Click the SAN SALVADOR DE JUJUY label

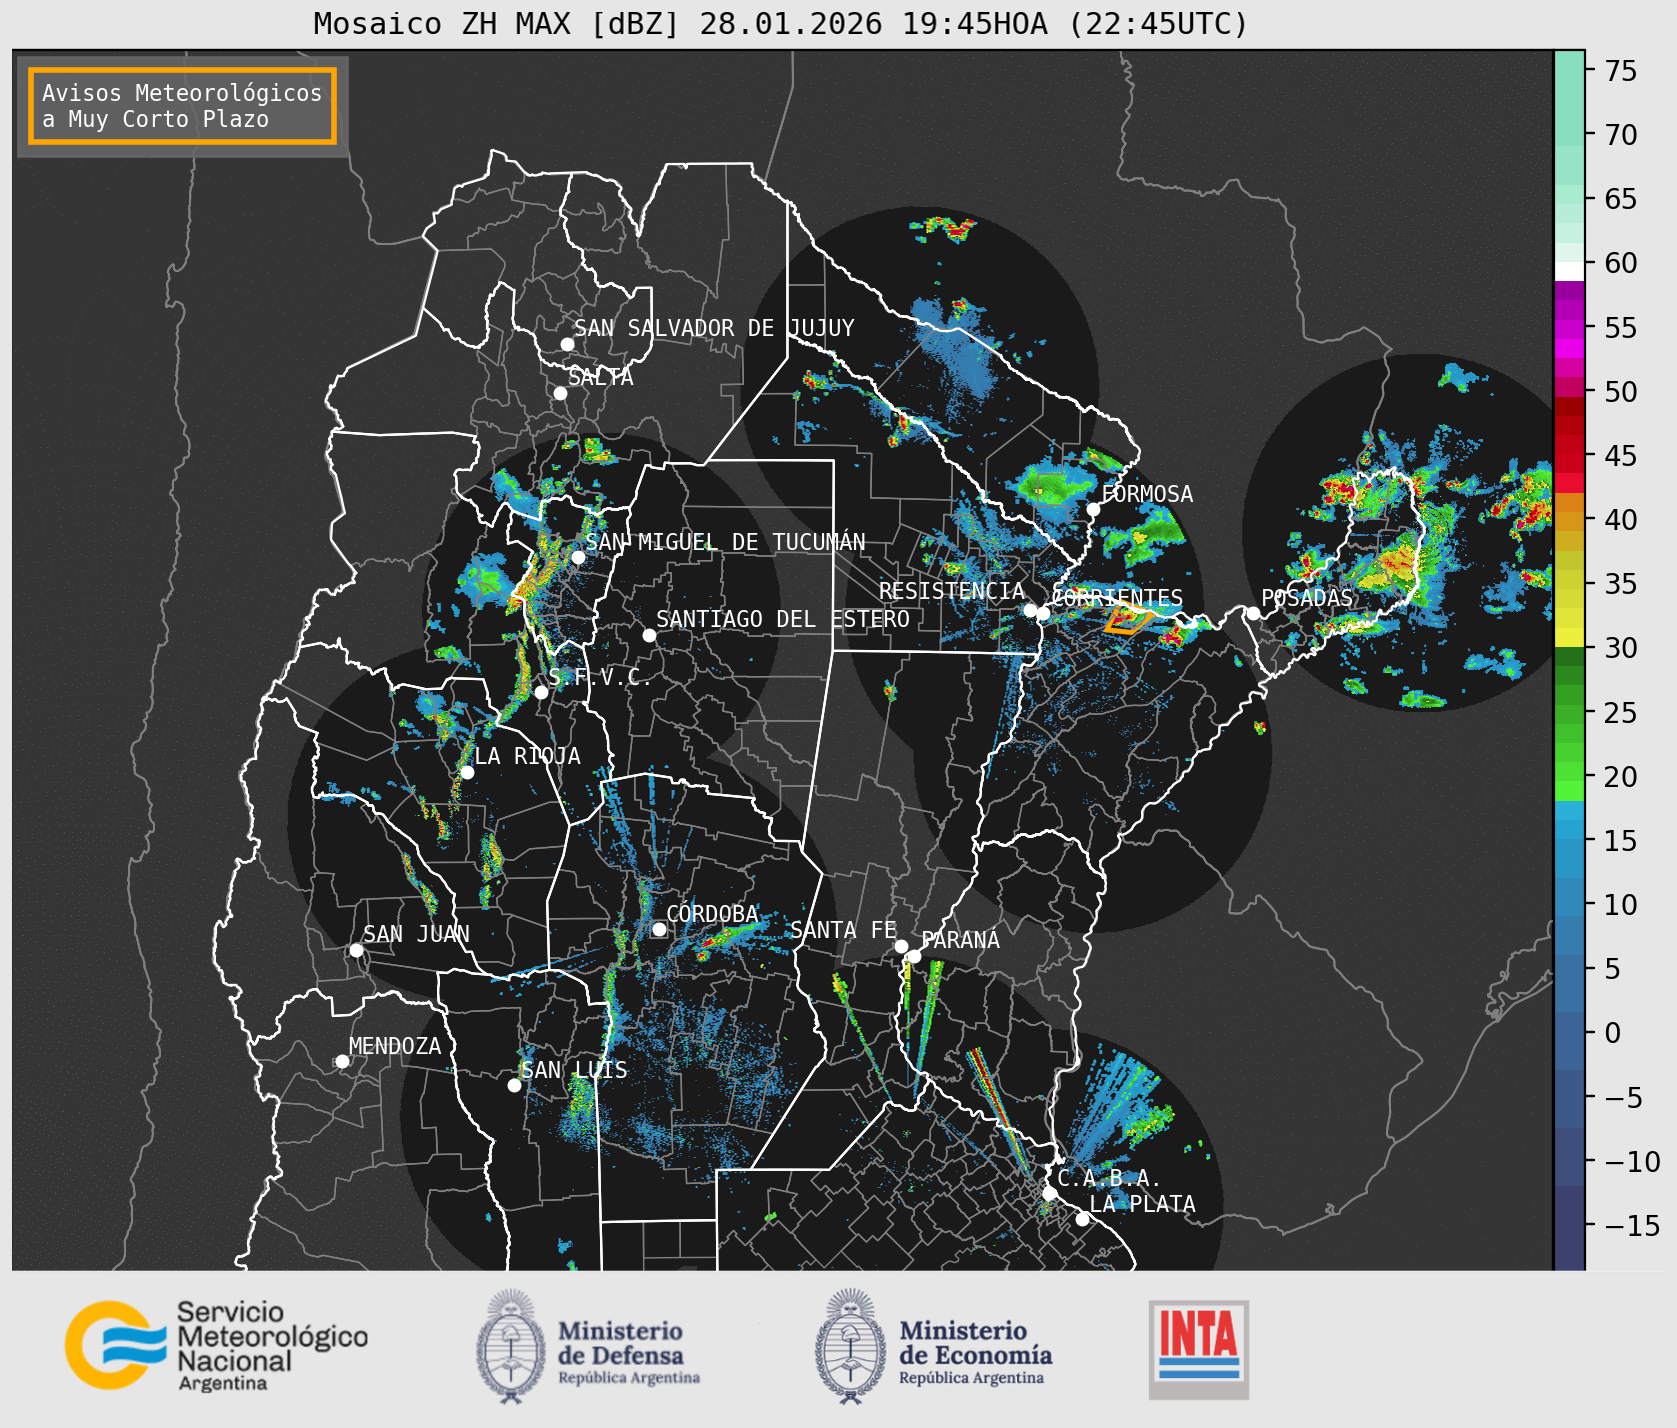pyautogui.click(x=714, y=328)
